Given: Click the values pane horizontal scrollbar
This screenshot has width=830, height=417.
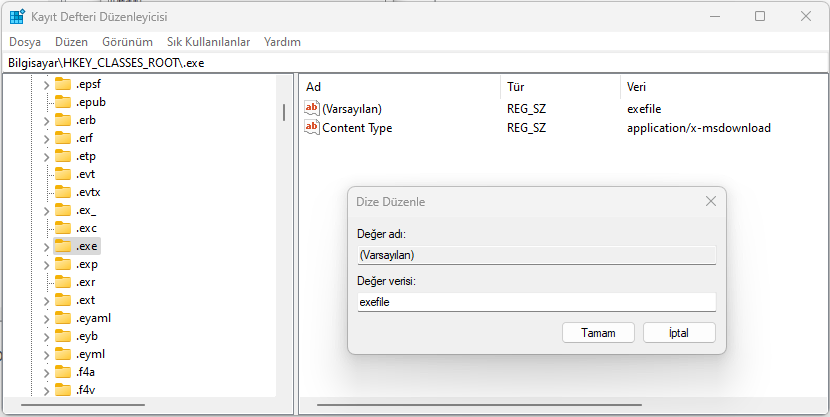Looking at the screenshot, I should click(480, 405).
